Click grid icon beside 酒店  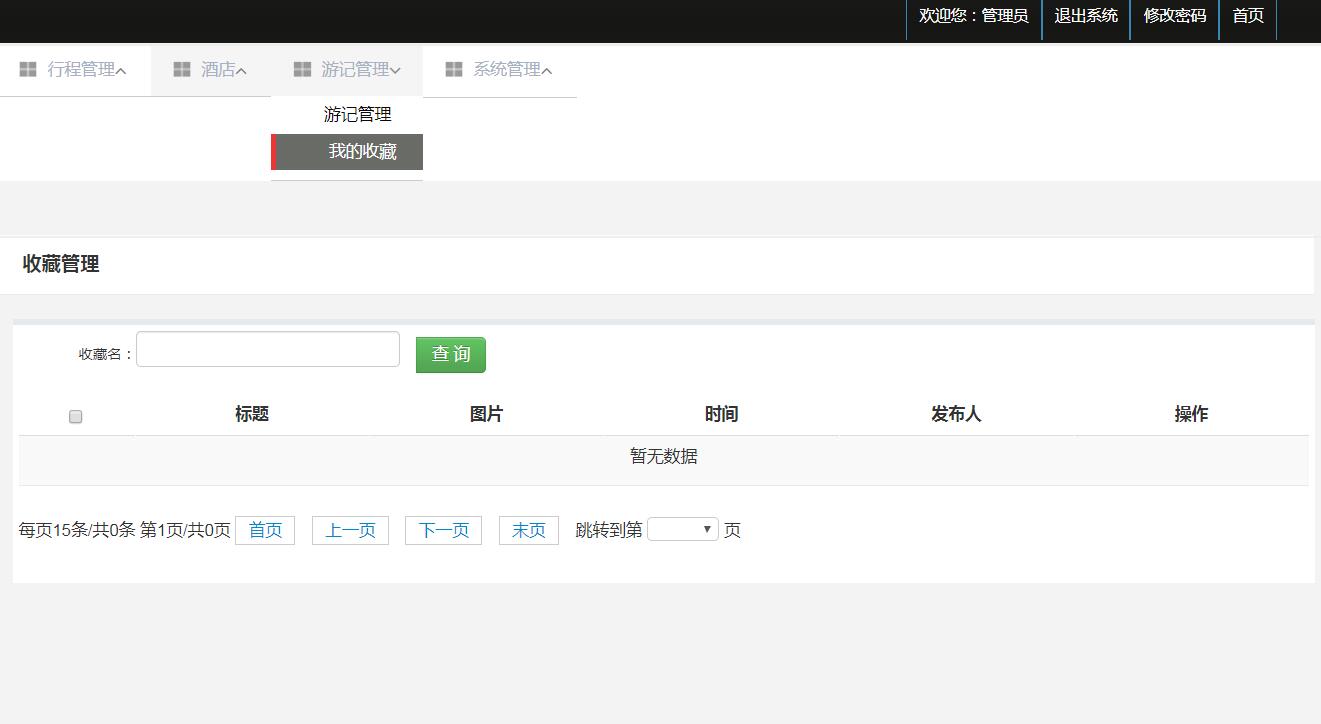[182, 69]
